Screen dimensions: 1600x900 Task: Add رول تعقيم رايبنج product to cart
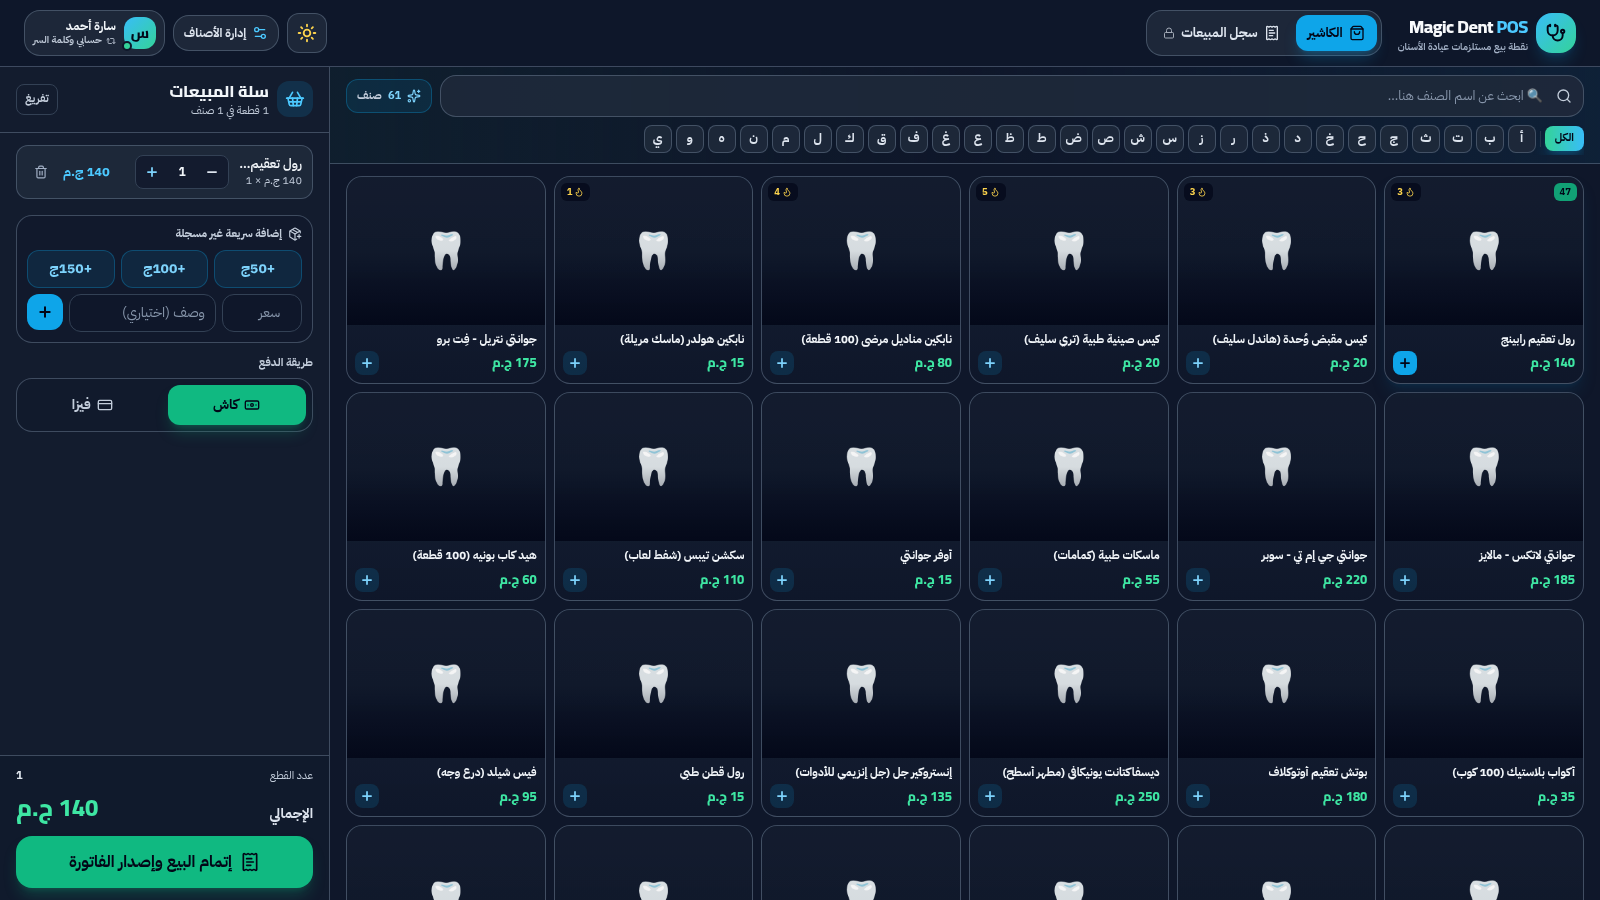[x=1405, y=363]
